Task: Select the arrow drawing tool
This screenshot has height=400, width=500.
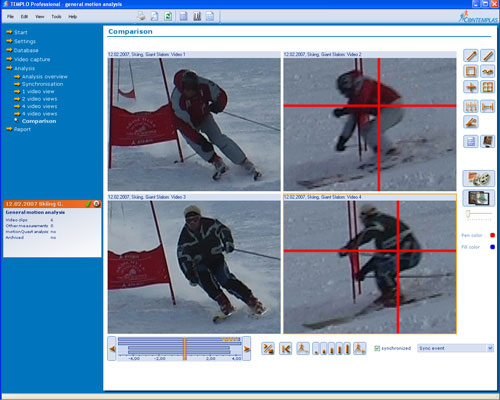Action: (471, 56)
